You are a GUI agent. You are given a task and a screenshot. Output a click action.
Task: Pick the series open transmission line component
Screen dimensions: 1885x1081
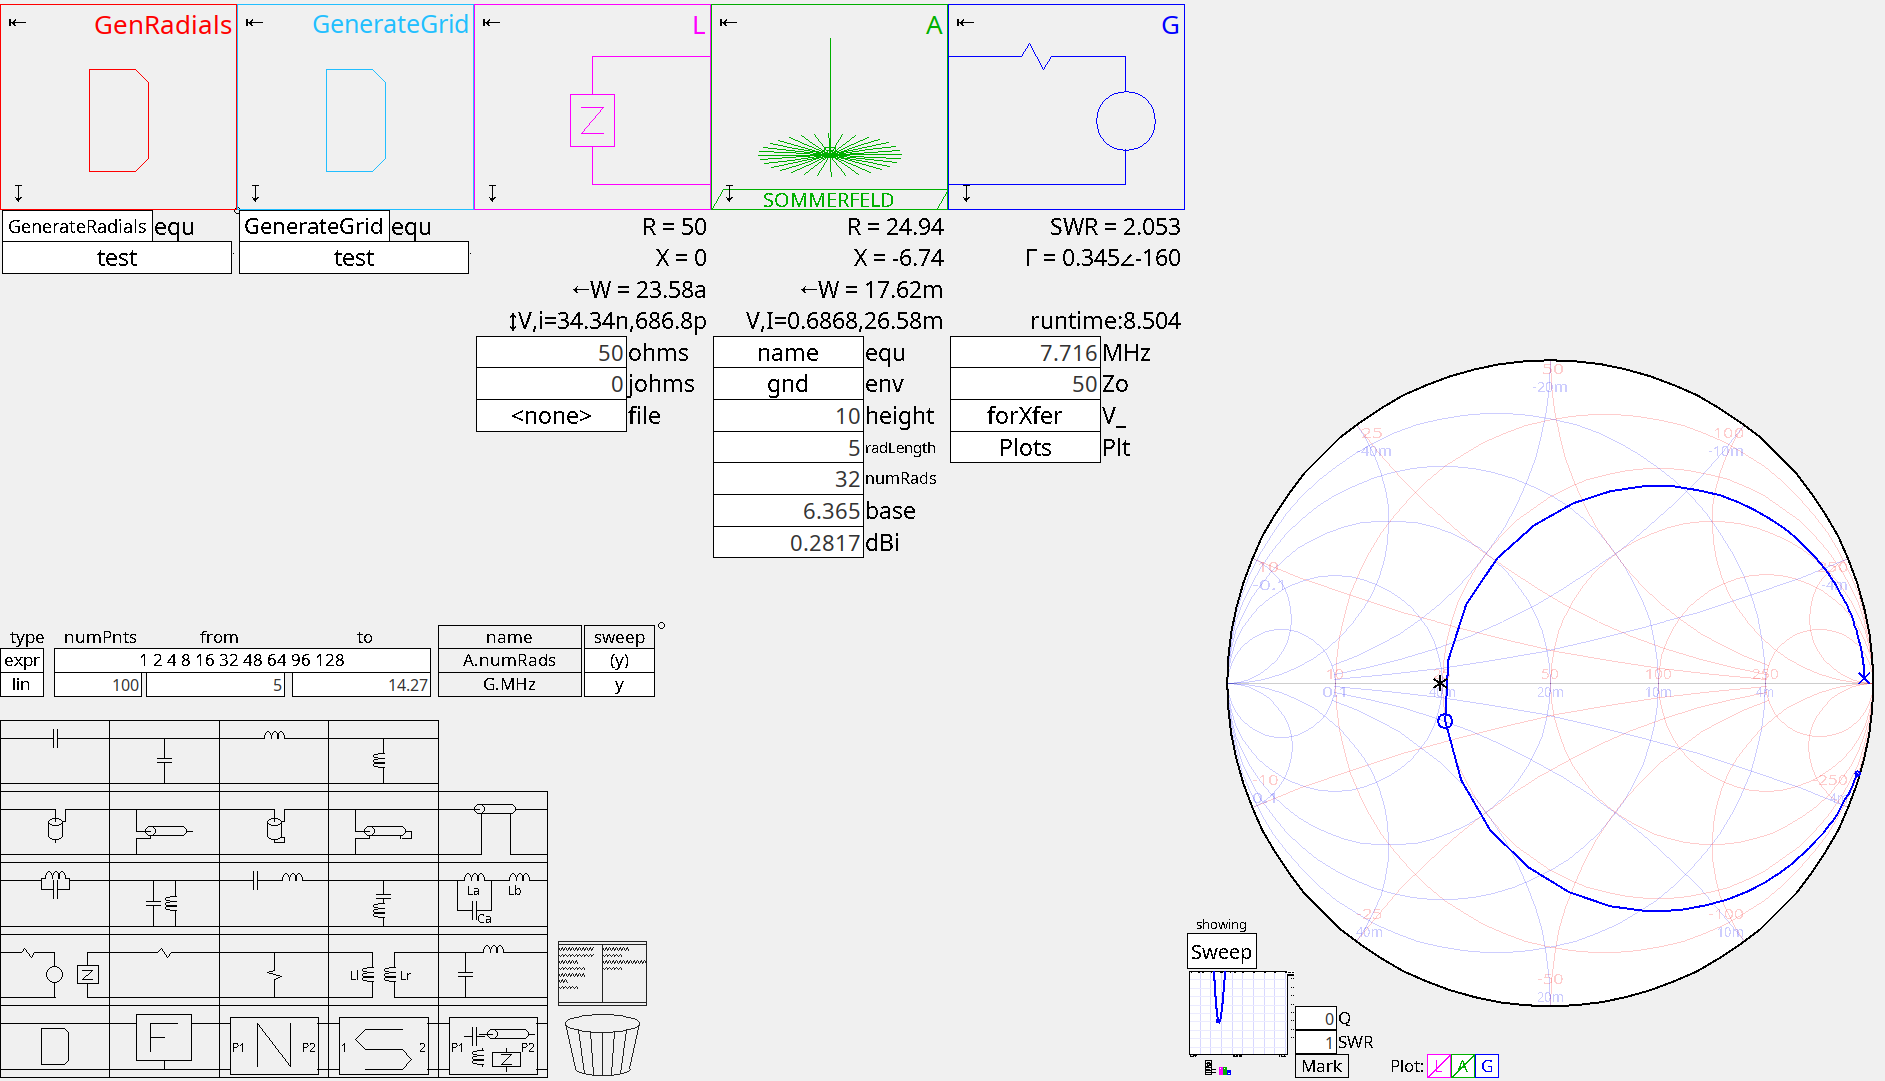[x=164, y=824]
